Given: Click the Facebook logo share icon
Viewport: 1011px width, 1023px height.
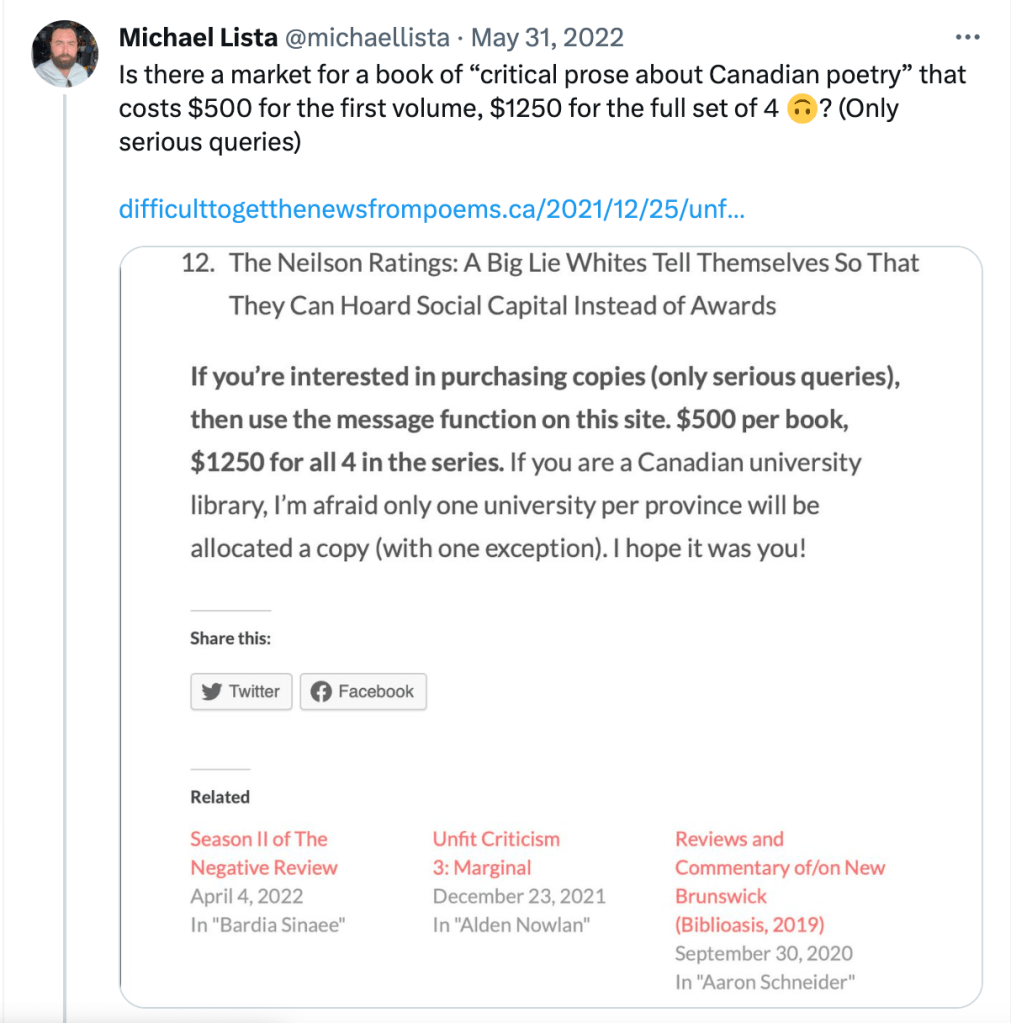Looking at the screenshot, I should [321, 691].
